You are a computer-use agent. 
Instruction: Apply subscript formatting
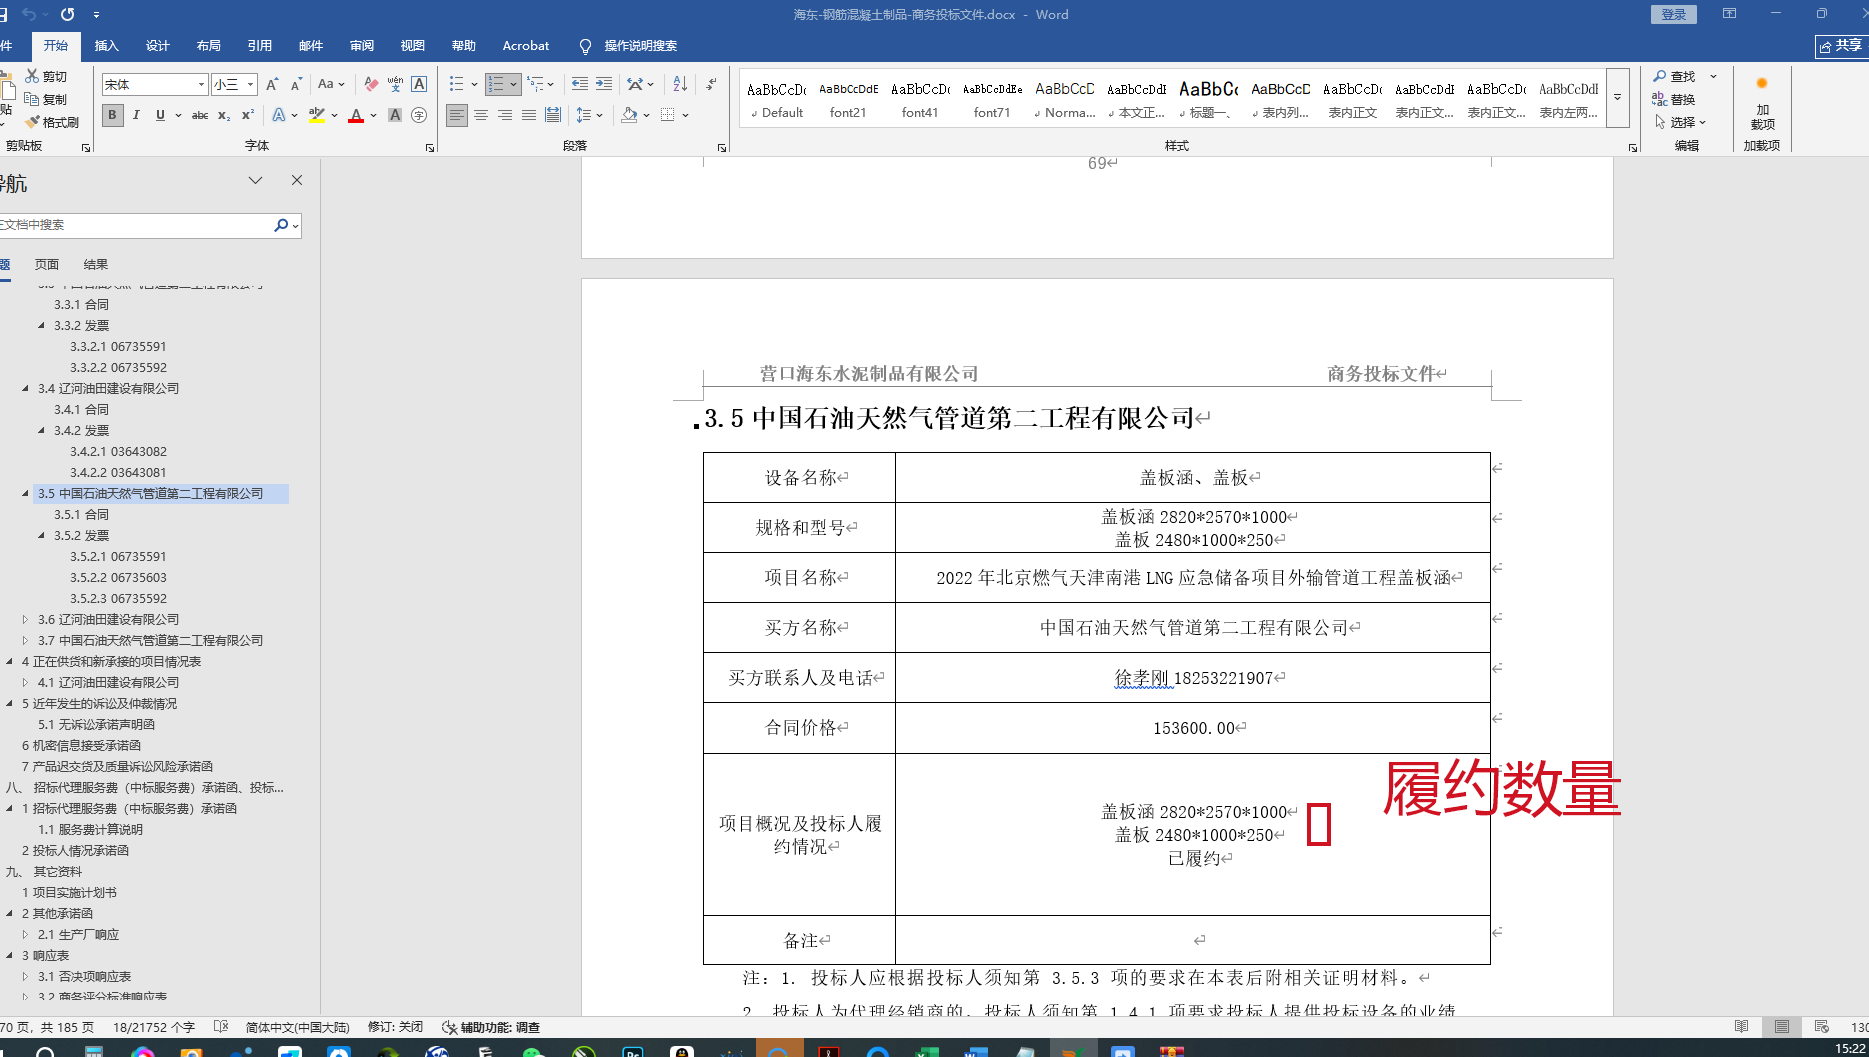tap(224, 115)
